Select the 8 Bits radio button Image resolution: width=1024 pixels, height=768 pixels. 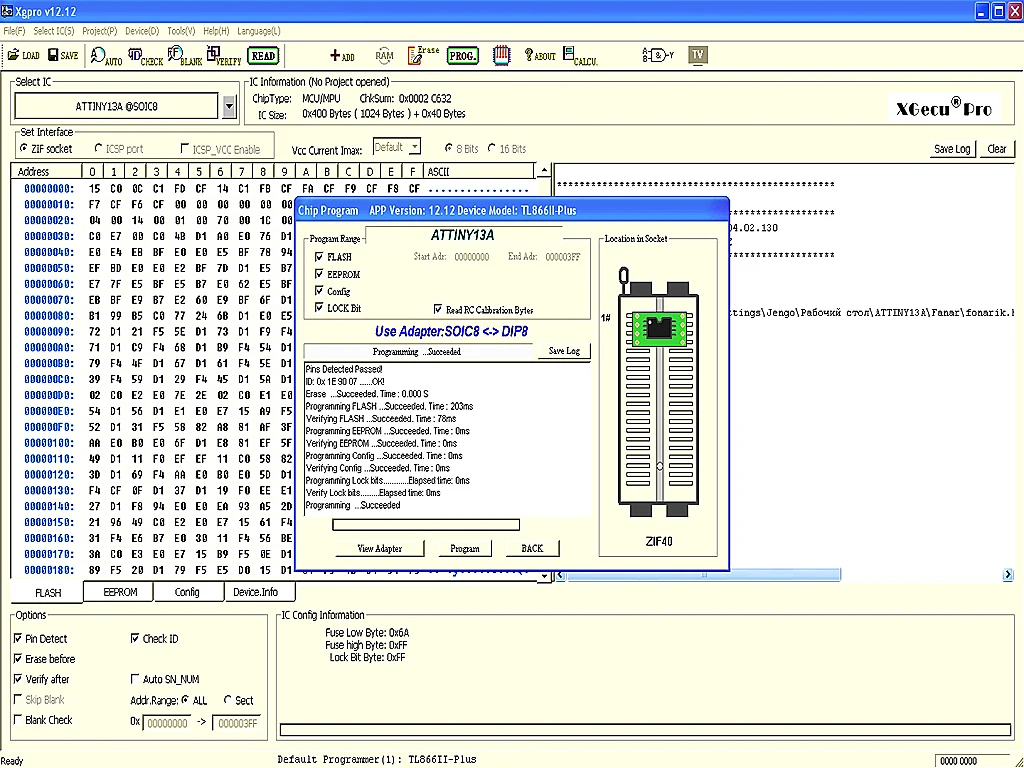[449, 148]
